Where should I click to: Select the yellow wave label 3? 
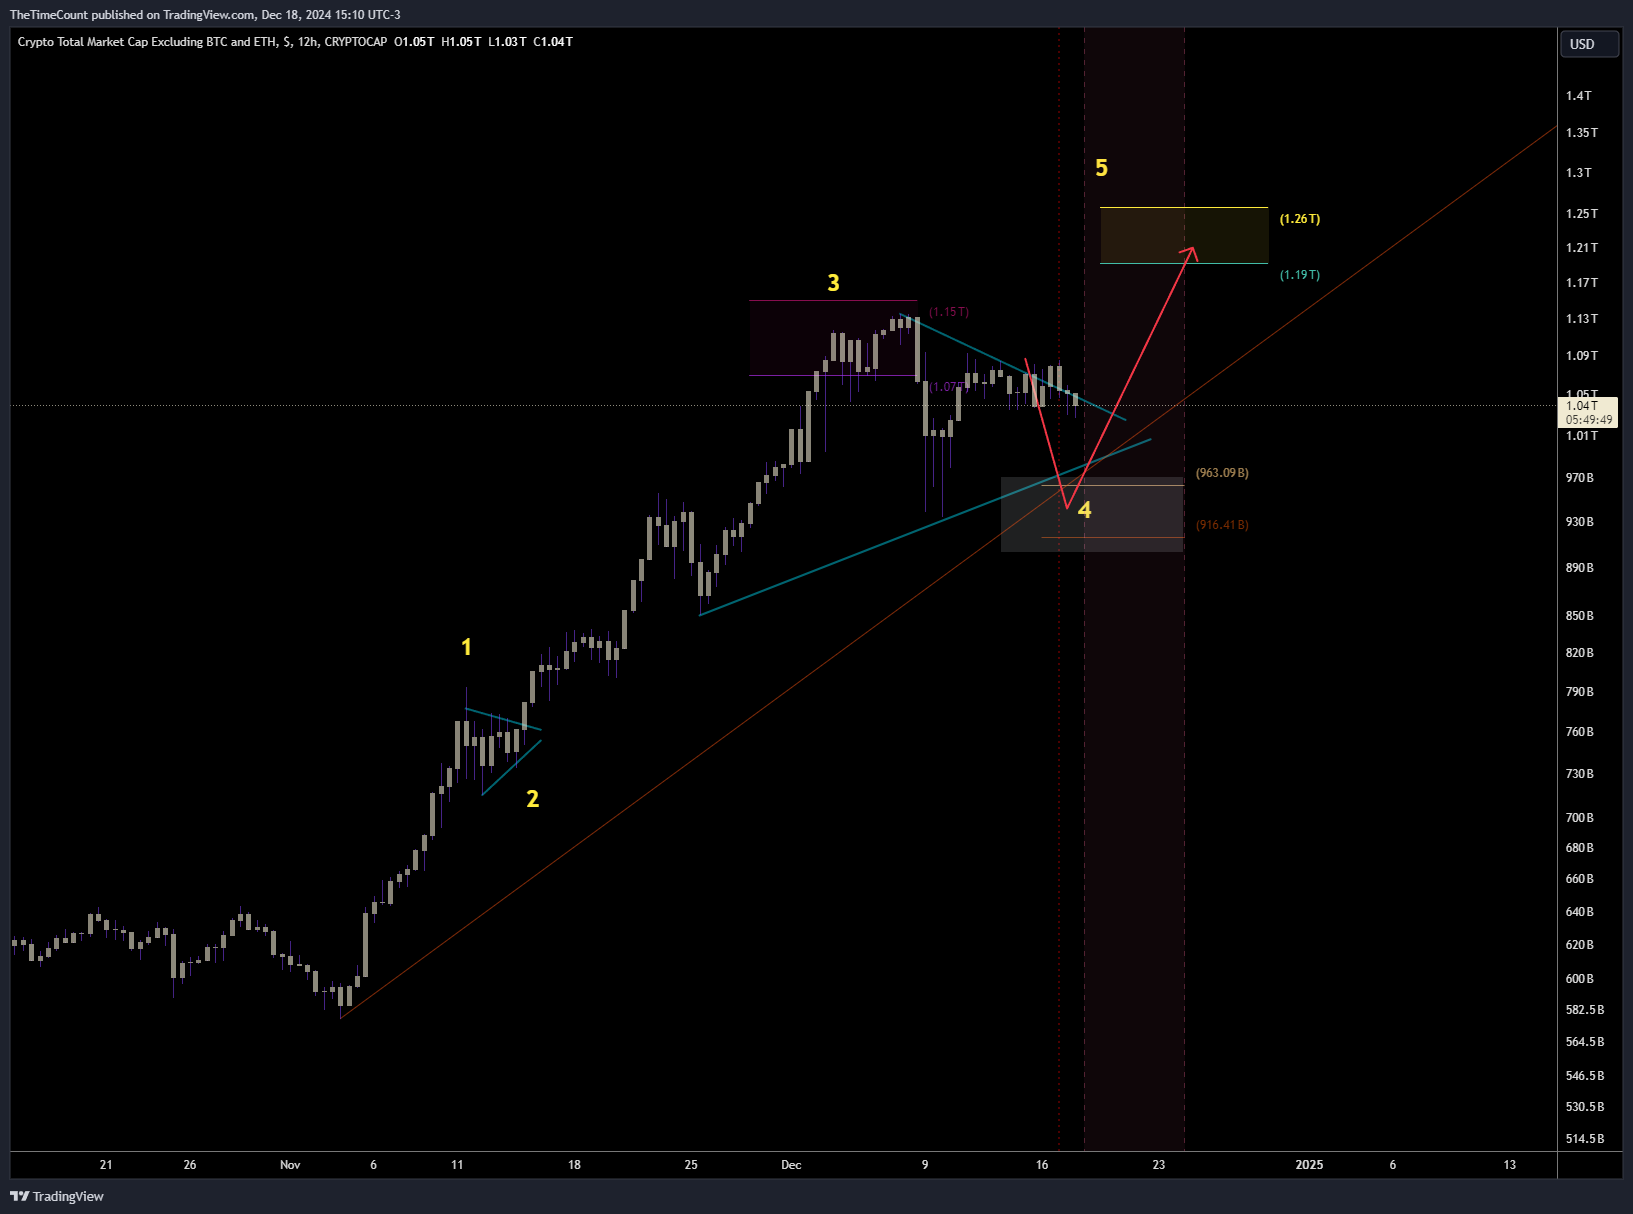(833, 283)
